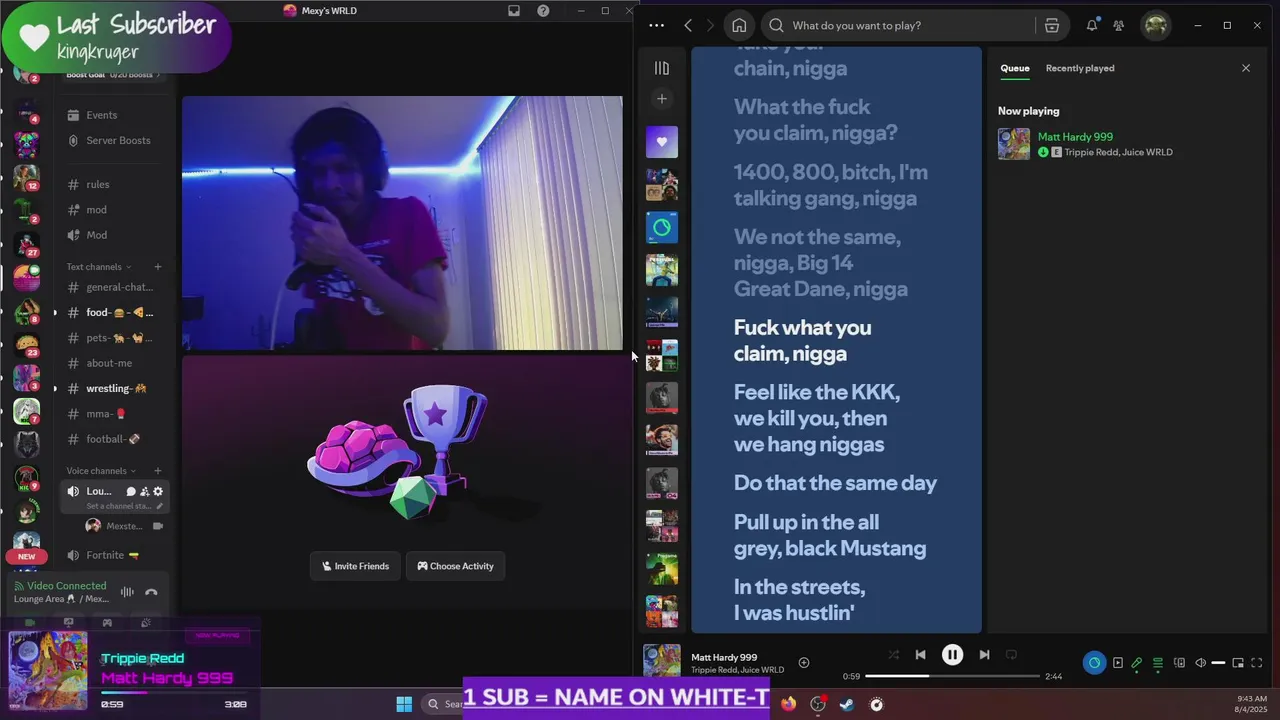The height and width of the screenshot is (720, 1280).
Task: Open the Spotify Home button
Action: [x=739, y=25]
